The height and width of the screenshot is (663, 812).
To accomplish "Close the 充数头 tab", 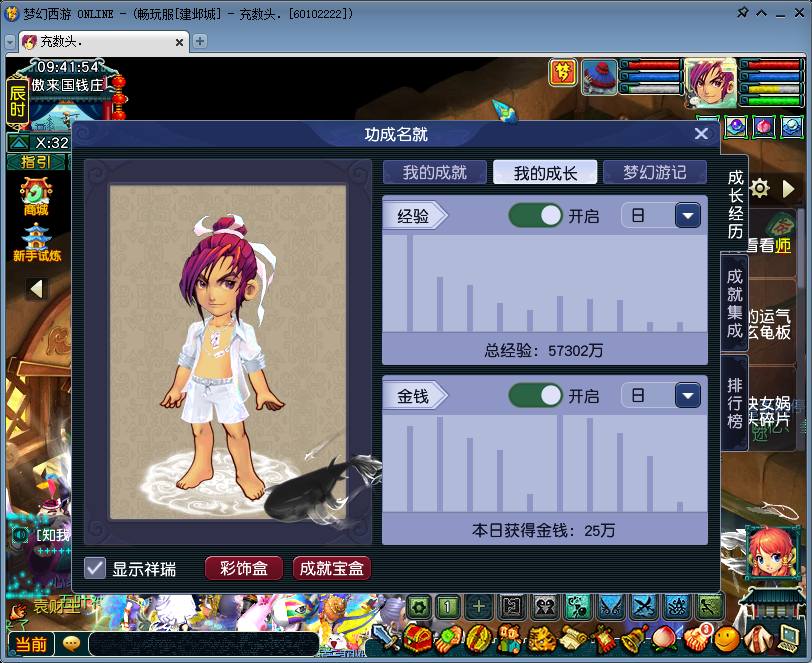I will pos(179,42).
